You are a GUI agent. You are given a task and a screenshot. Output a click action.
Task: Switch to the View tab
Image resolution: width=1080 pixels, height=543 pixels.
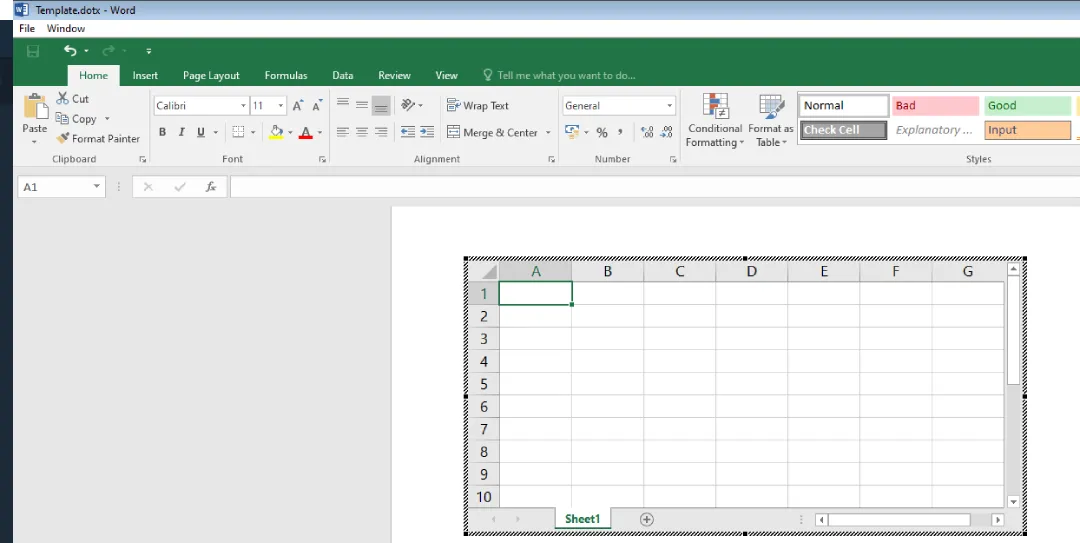[x=446, y=75]
